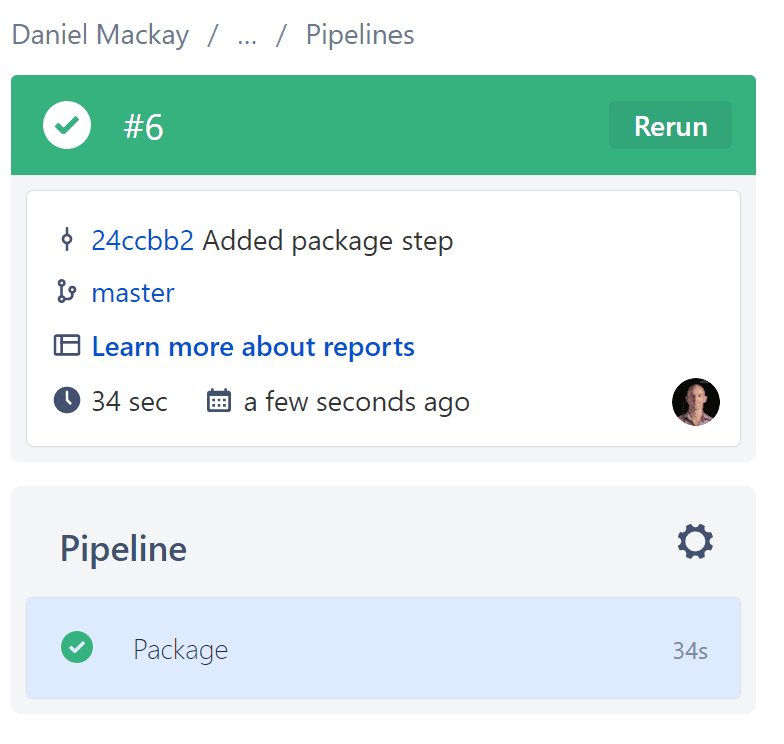Click the Rerun button
This screenshot has height=744, width=784.
670,125
